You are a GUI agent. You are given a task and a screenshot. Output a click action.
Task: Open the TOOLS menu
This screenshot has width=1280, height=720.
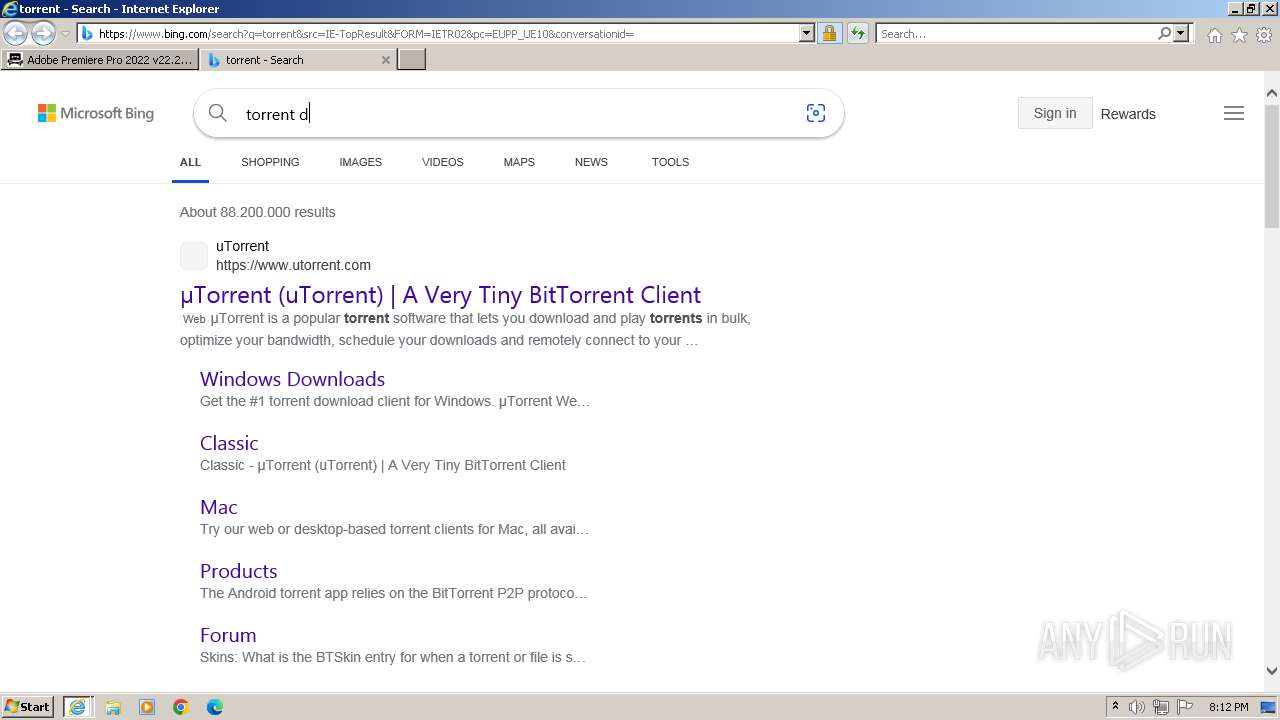[x=670, y=162]
